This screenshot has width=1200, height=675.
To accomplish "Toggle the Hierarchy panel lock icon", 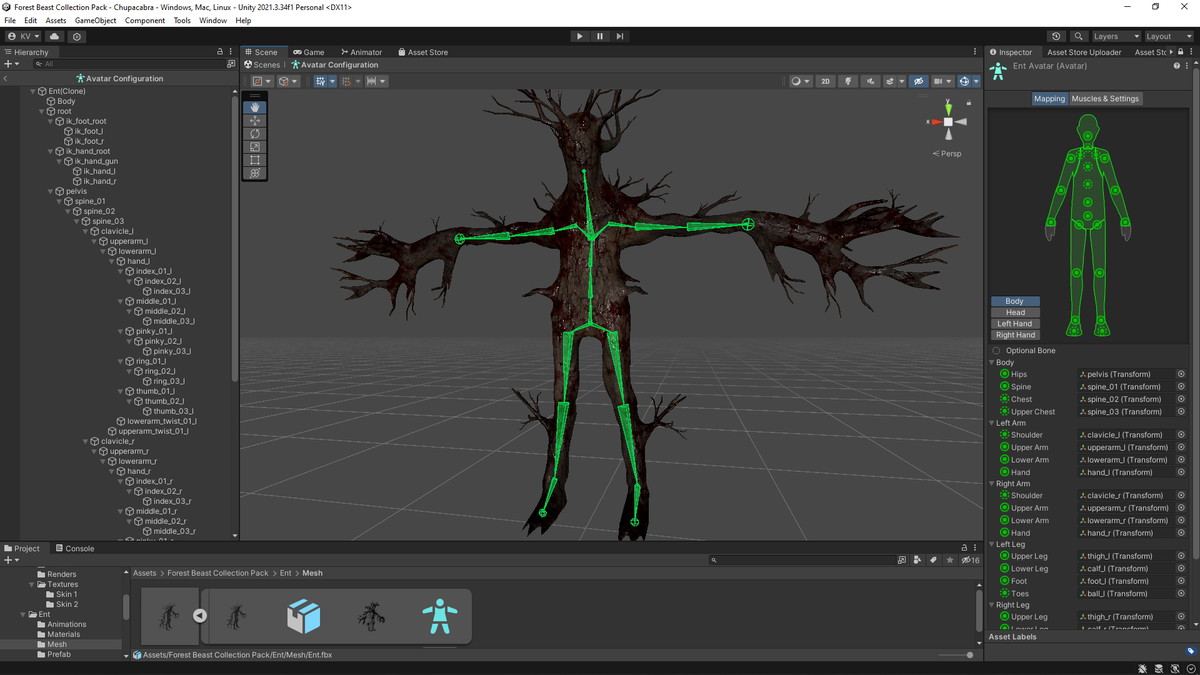I will point(220,52).
